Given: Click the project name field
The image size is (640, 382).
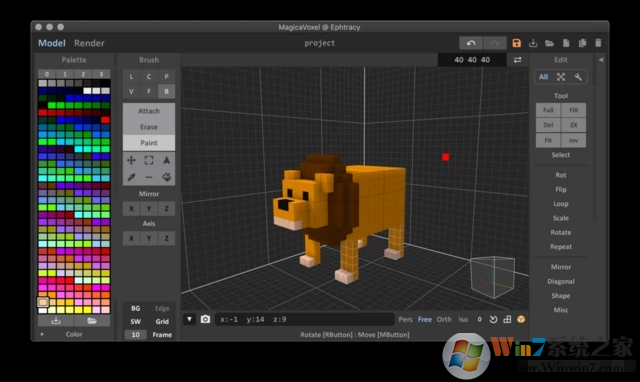Looking at the screenshot, I should pos(320,43).
